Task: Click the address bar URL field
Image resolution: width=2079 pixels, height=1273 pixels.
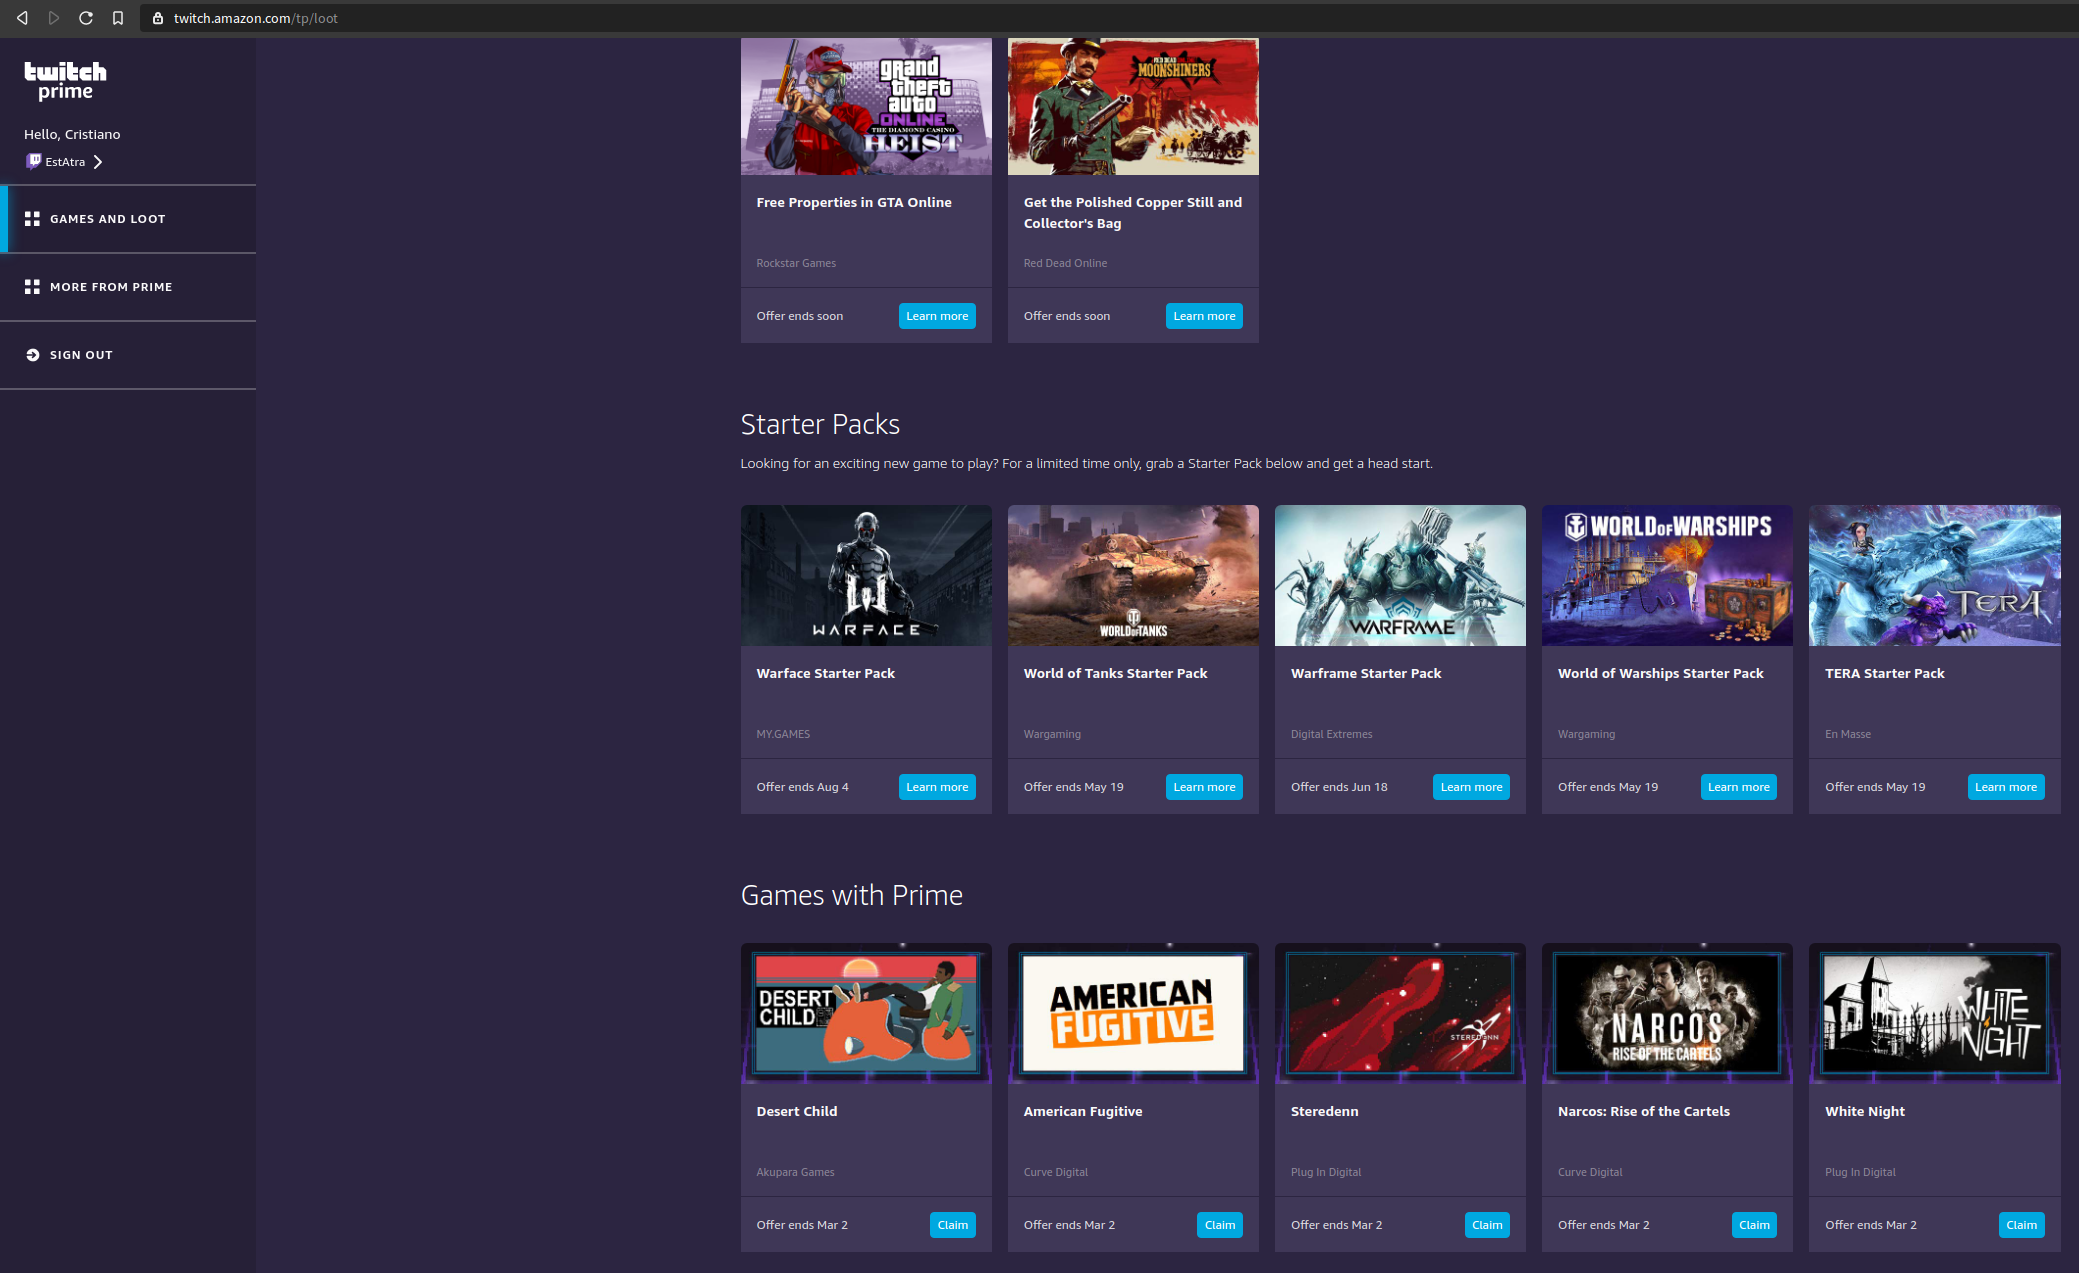Action: pos(256,17)
